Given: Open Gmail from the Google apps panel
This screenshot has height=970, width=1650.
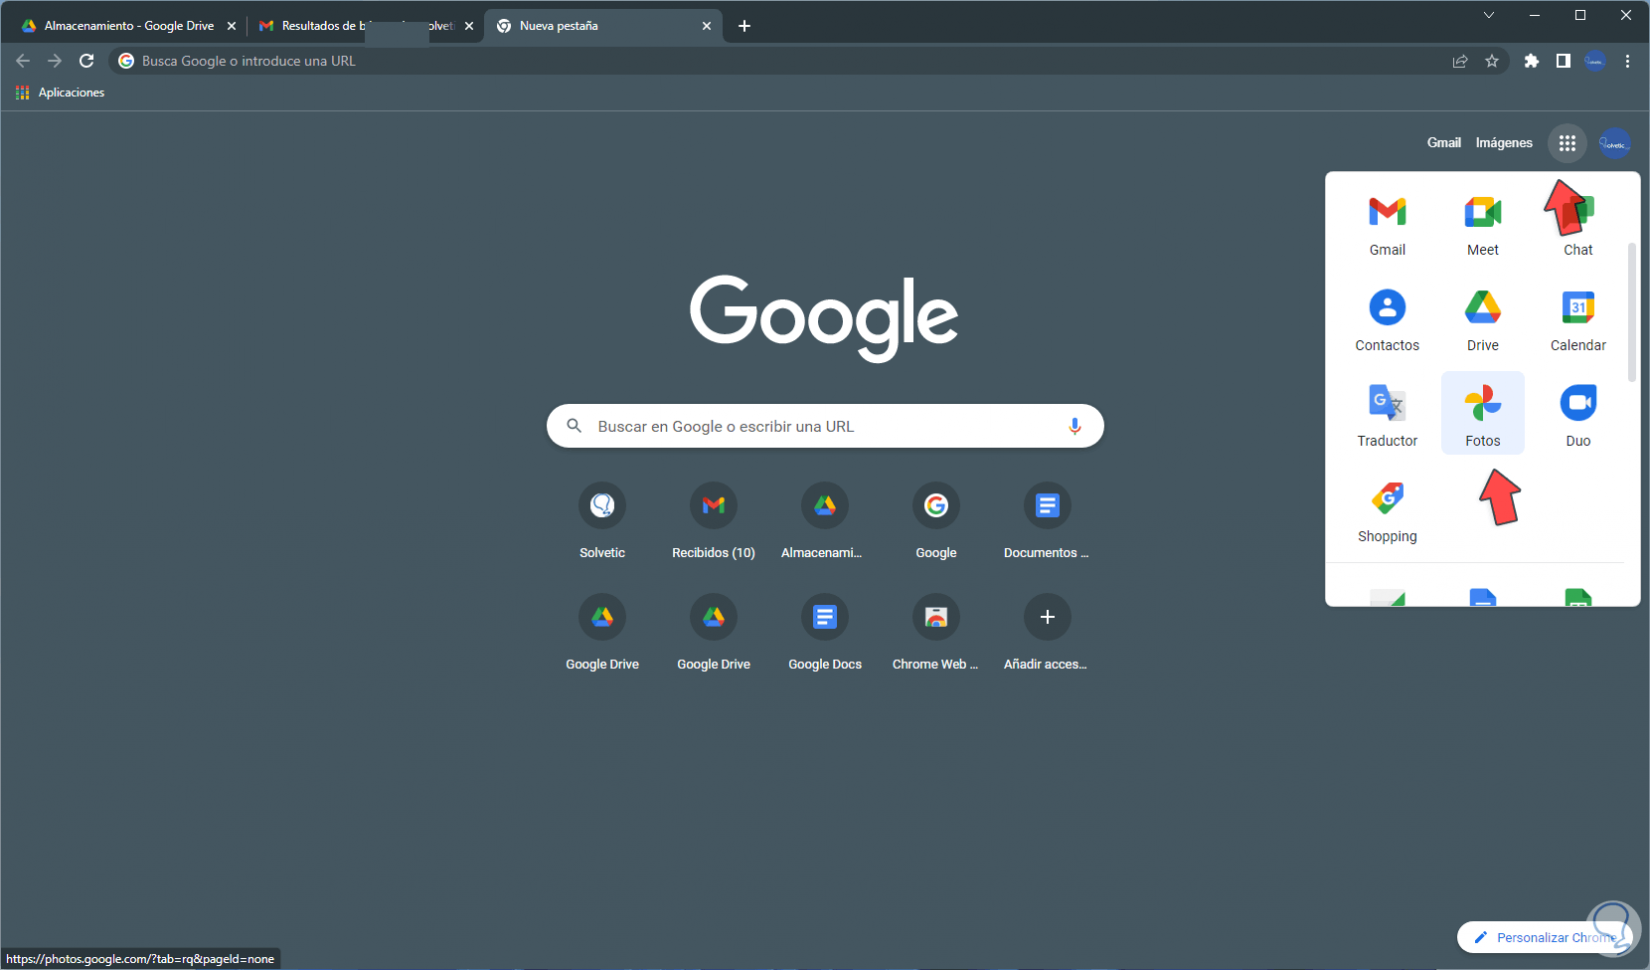Looking at the screenshot, I should (1387, 226).
